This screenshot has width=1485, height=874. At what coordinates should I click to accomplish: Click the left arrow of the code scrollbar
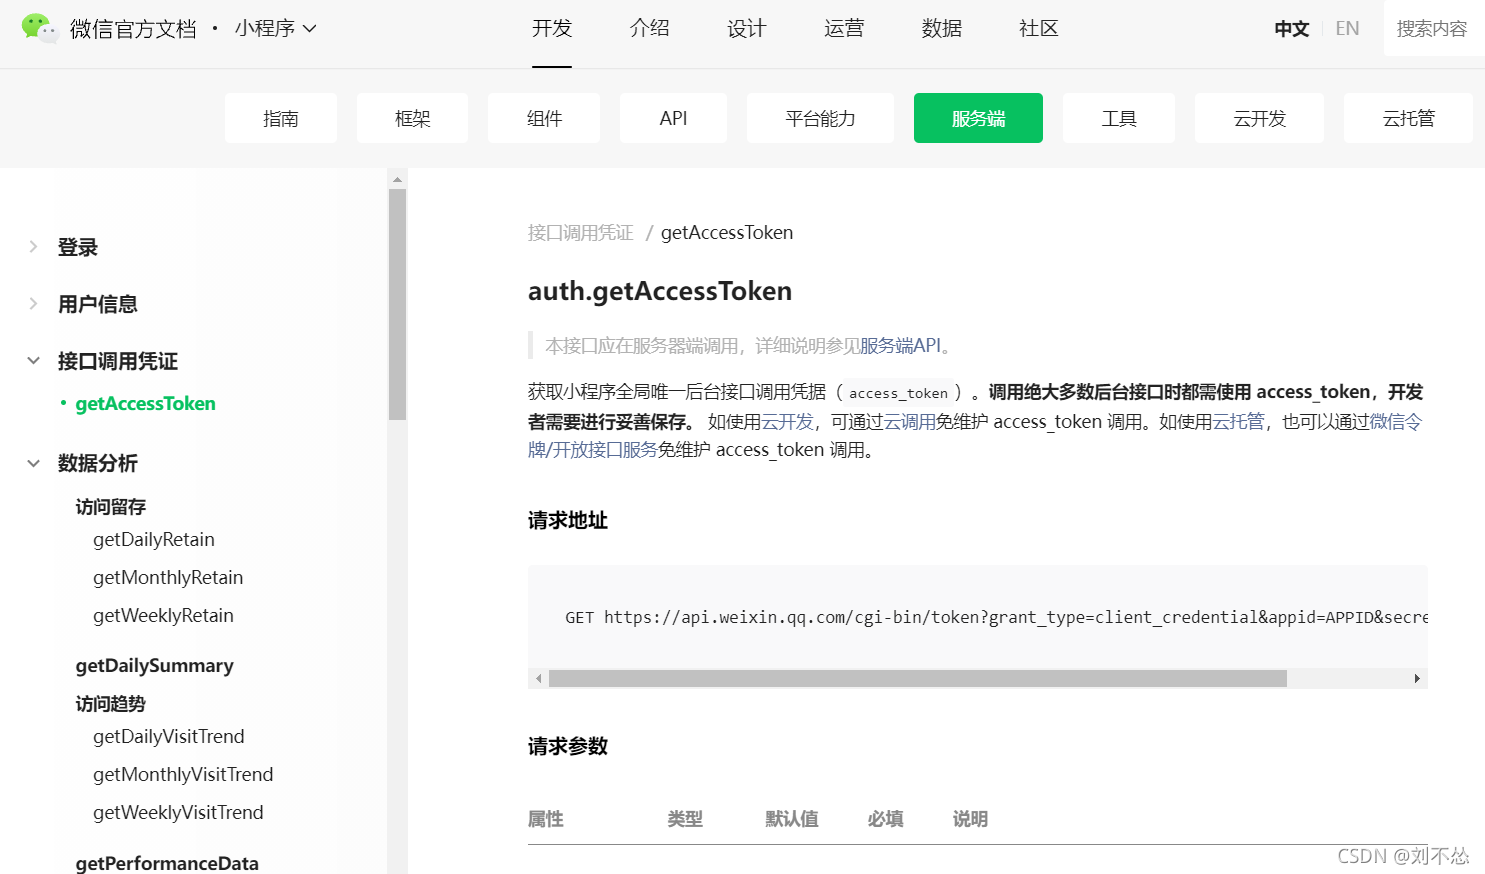point(539,678)
